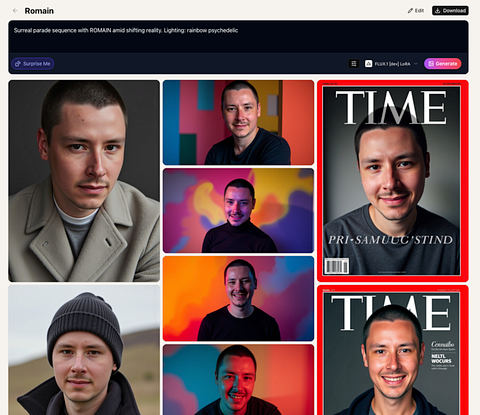Select the smiling portrait on the orange psychedelic background

(x=238, y=299)
